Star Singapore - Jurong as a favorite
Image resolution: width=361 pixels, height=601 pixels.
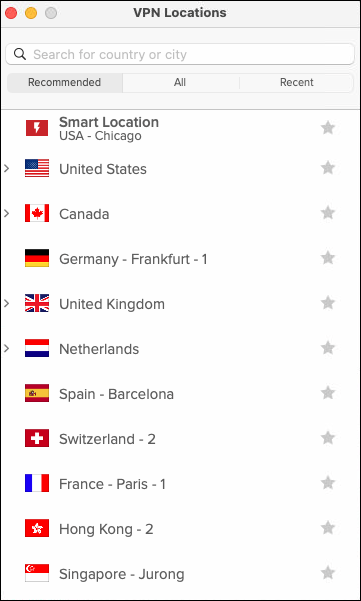[328, 573]
